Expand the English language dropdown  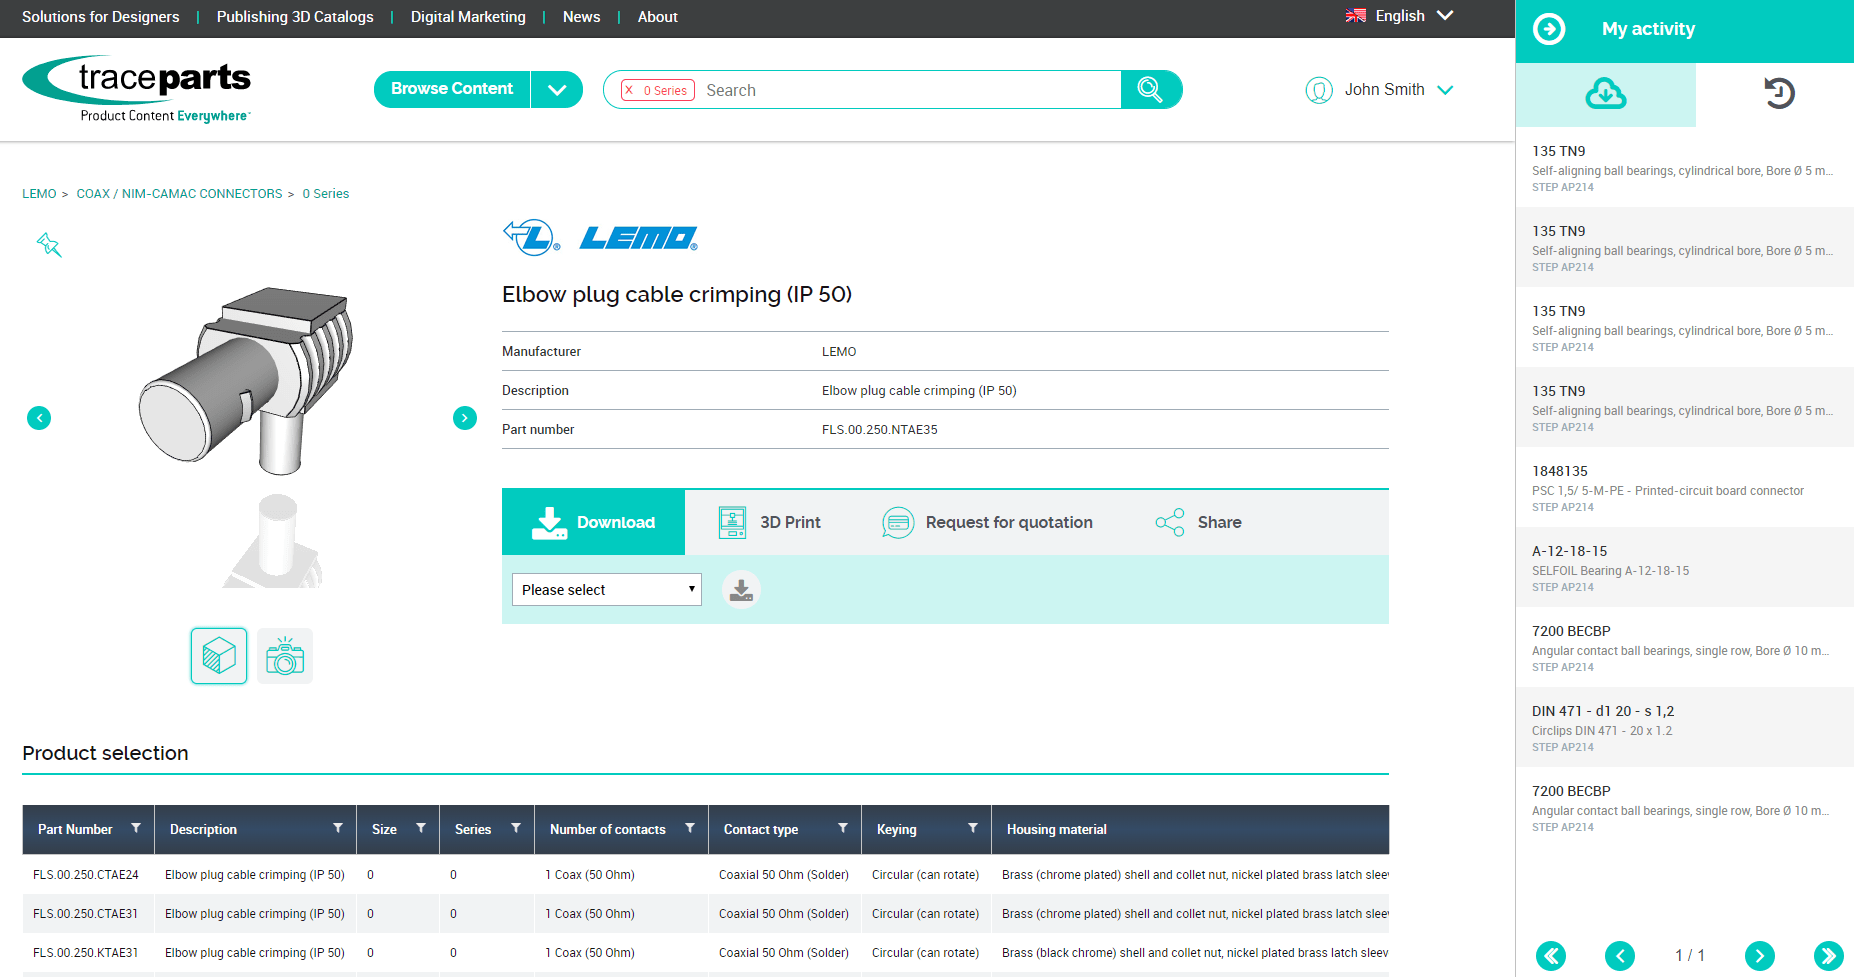1445,16
